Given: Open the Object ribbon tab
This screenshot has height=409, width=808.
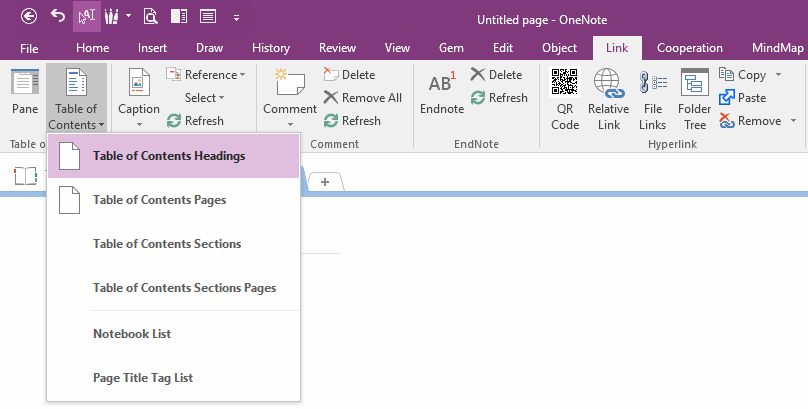Looking at the screenshot, I should [559, 48].
